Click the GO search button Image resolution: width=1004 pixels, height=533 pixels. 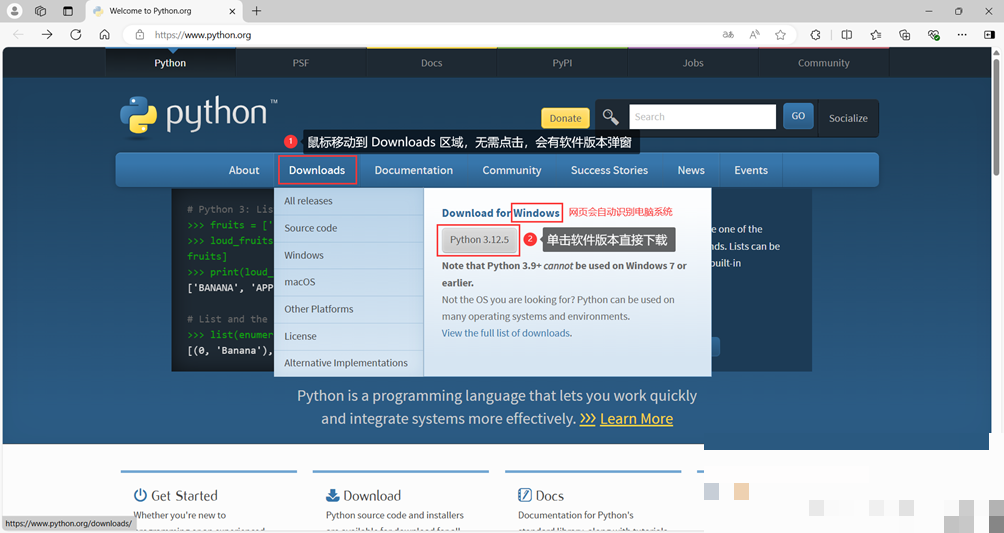click(x=798, y=116)
